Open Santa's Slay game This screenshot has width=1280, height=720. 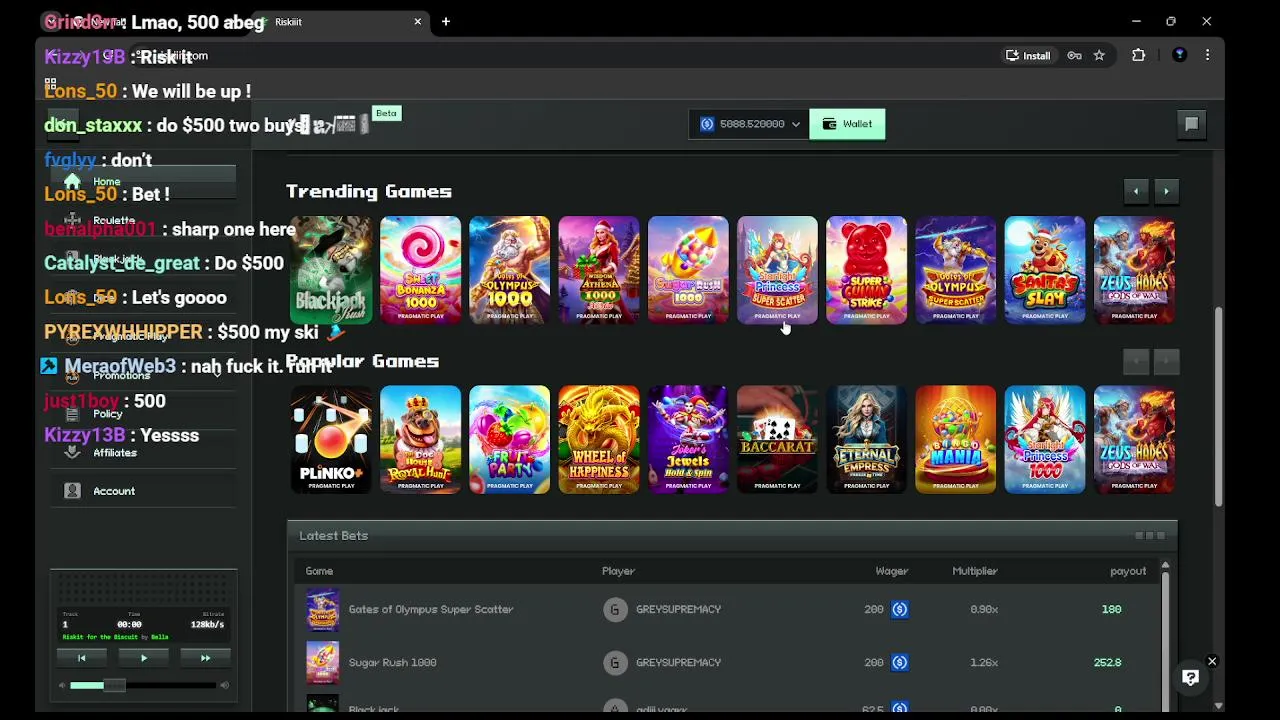click(x=1045, y=270)
